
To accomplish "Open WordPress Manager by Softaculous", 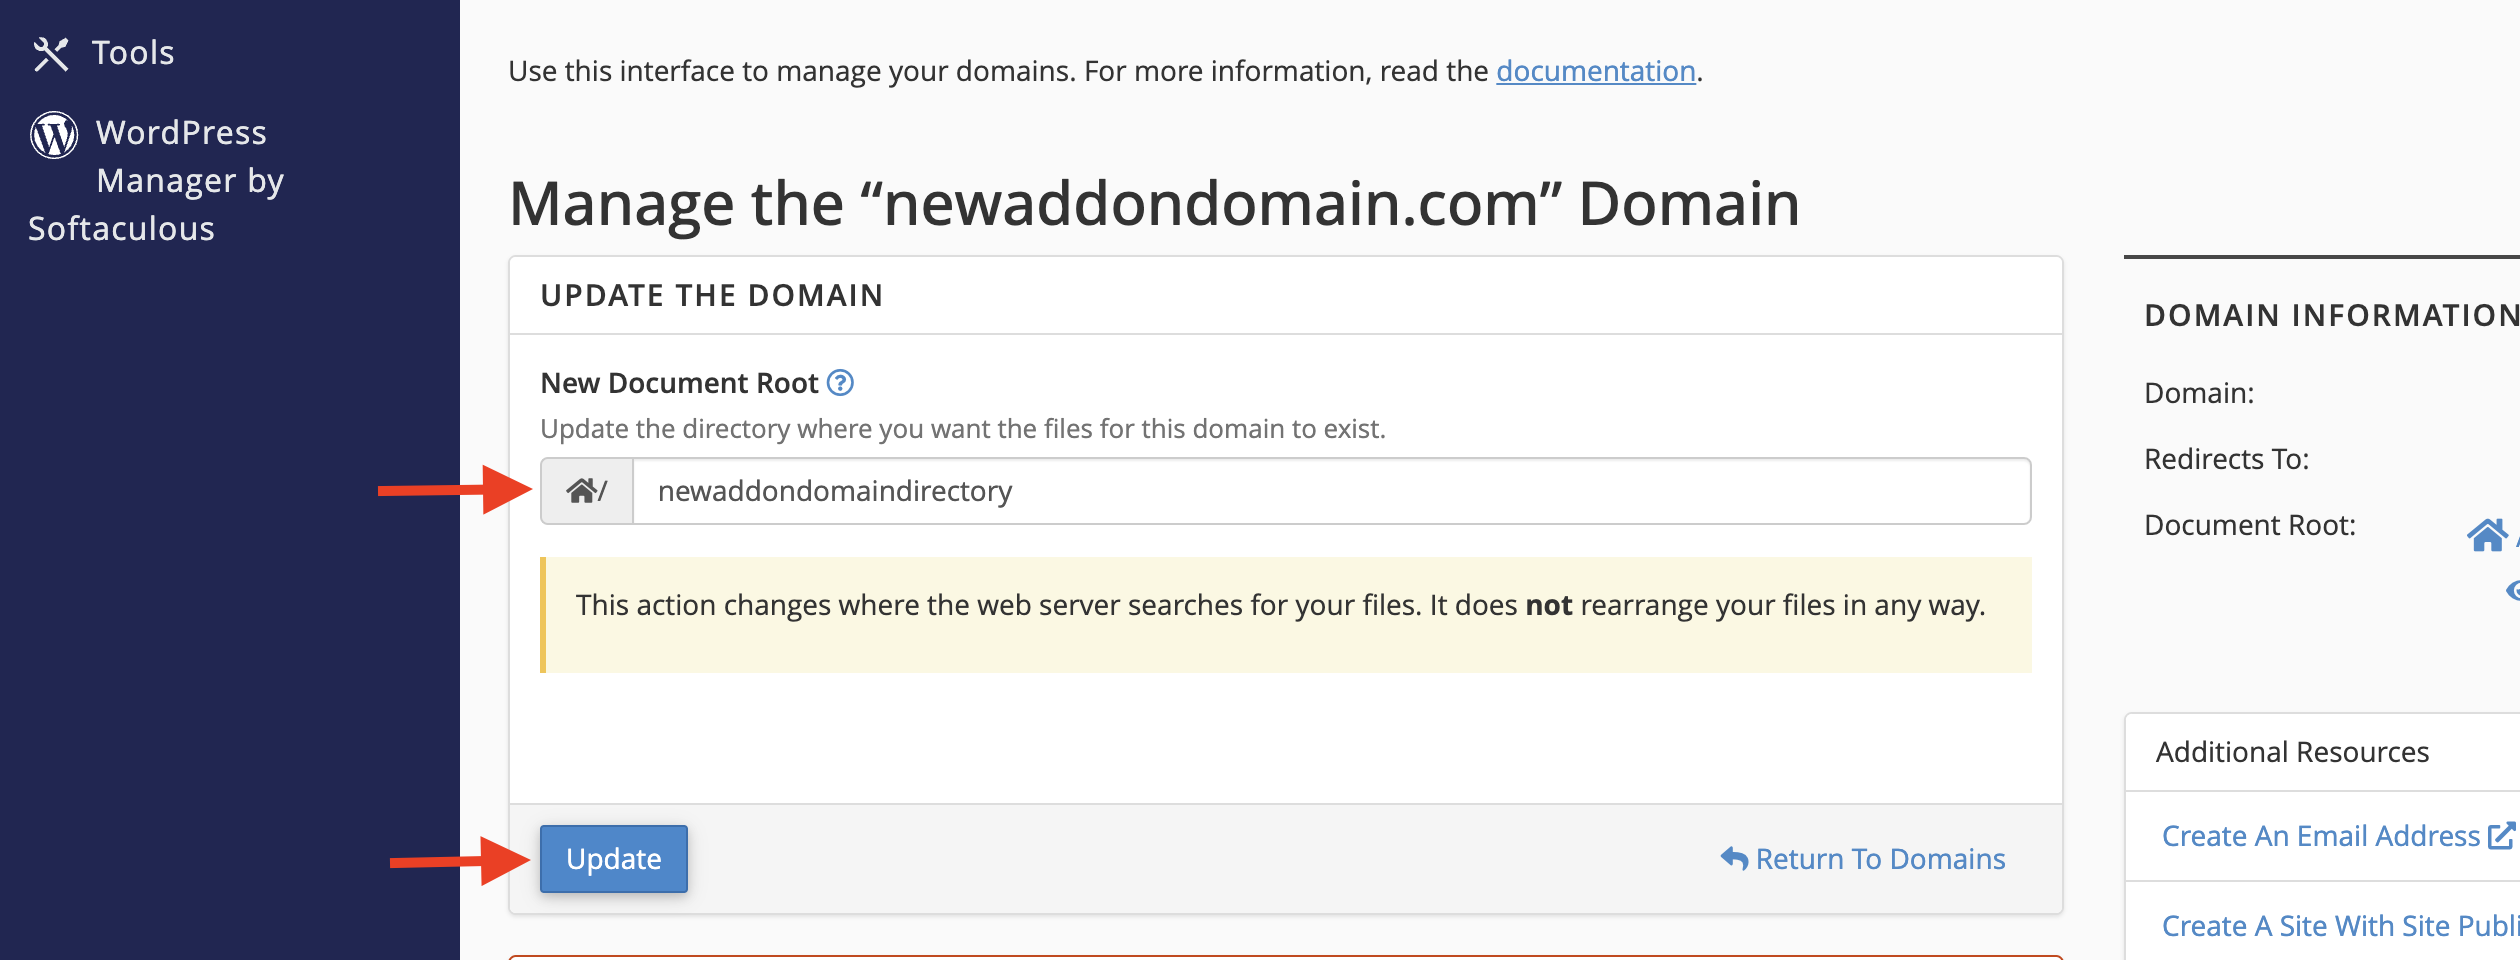I will tap(157, 181).
